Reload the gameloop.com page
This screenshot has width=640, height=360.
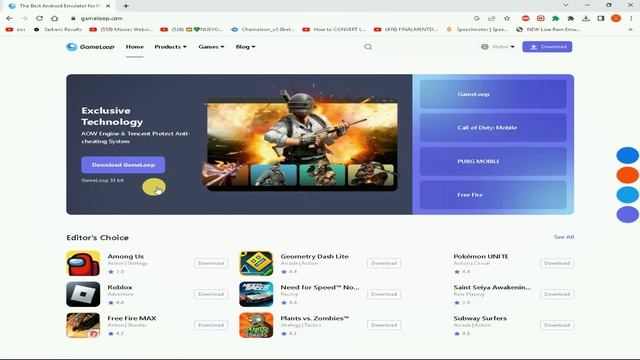click(x=39, y=18)
